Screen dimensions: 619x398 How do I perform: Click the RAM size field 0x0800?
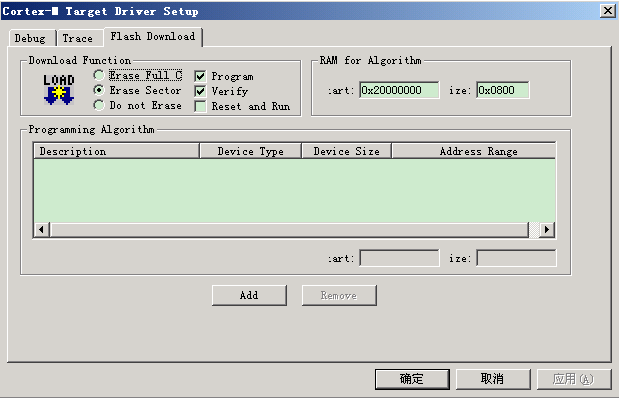pyautogui.click(x=503, y=90)
